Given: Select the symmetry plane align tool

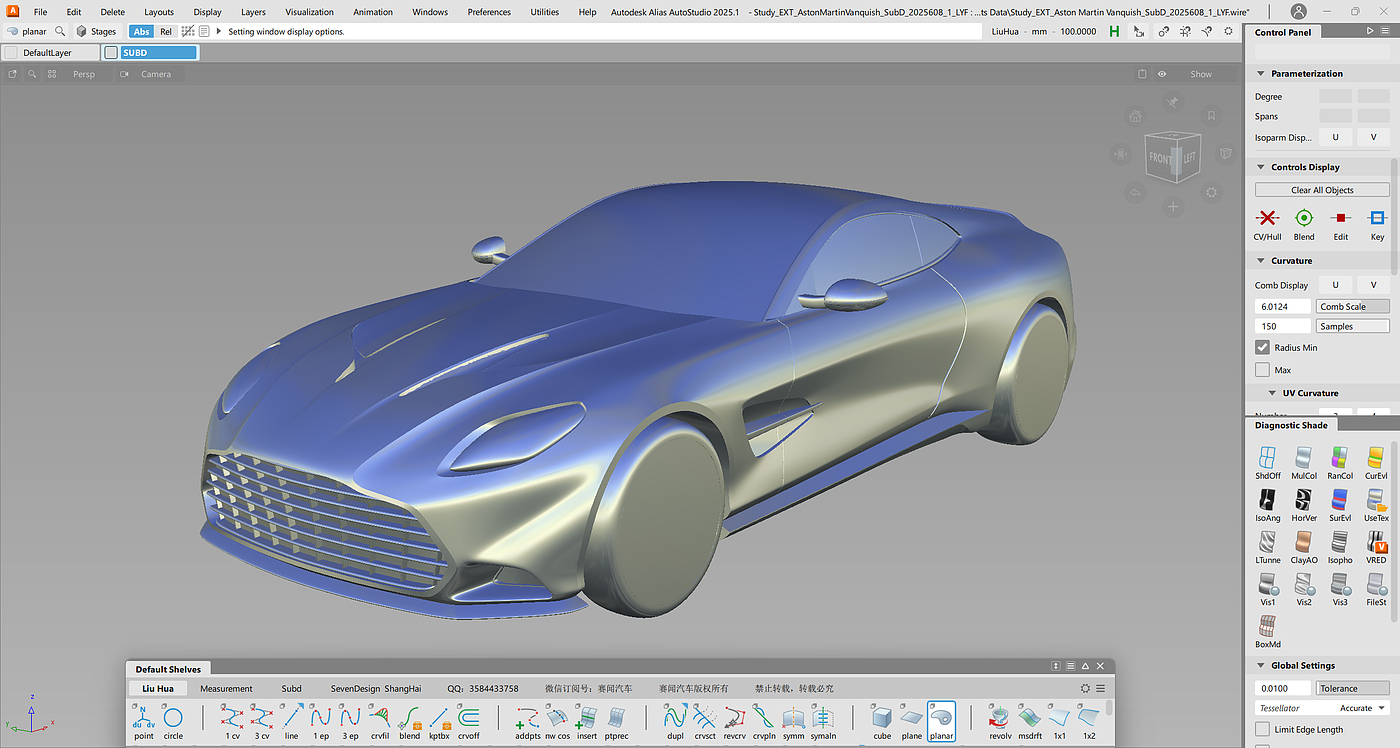Looking at the screenshot, I should click(823, 718).
